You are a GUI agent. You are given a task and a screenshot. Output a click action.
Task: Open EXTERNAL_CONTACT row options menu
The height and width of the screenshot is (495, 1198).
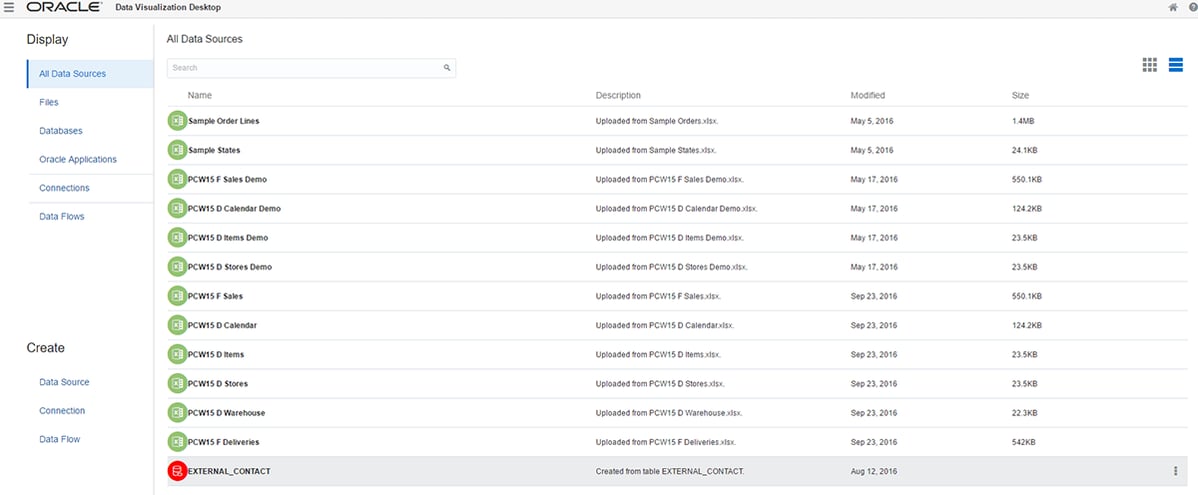(x=1175, y=471)
